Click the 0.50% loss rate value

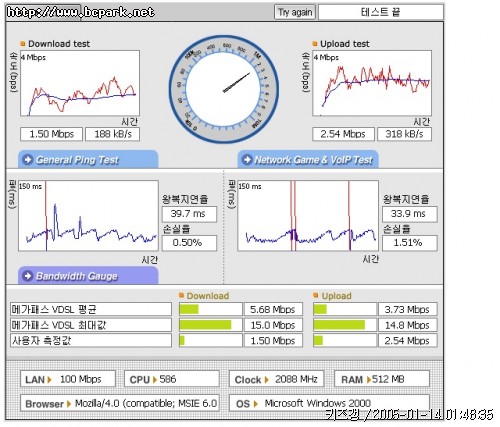click(189, 243)
